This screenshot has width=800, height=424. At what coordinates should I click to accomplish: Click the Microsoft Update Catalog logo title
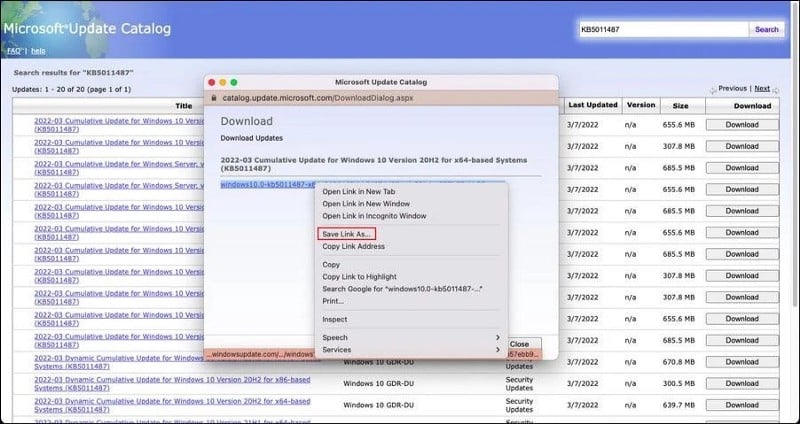click(87, 29)
